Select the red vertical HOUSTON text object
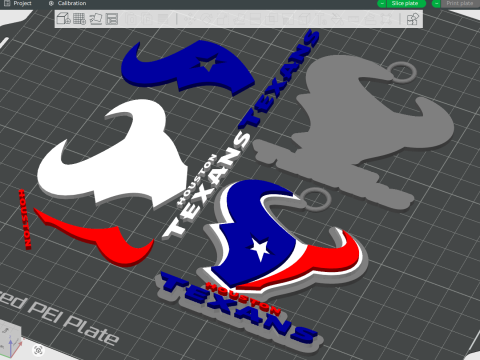Screen dimensions: 480x360 click(25, 219)
